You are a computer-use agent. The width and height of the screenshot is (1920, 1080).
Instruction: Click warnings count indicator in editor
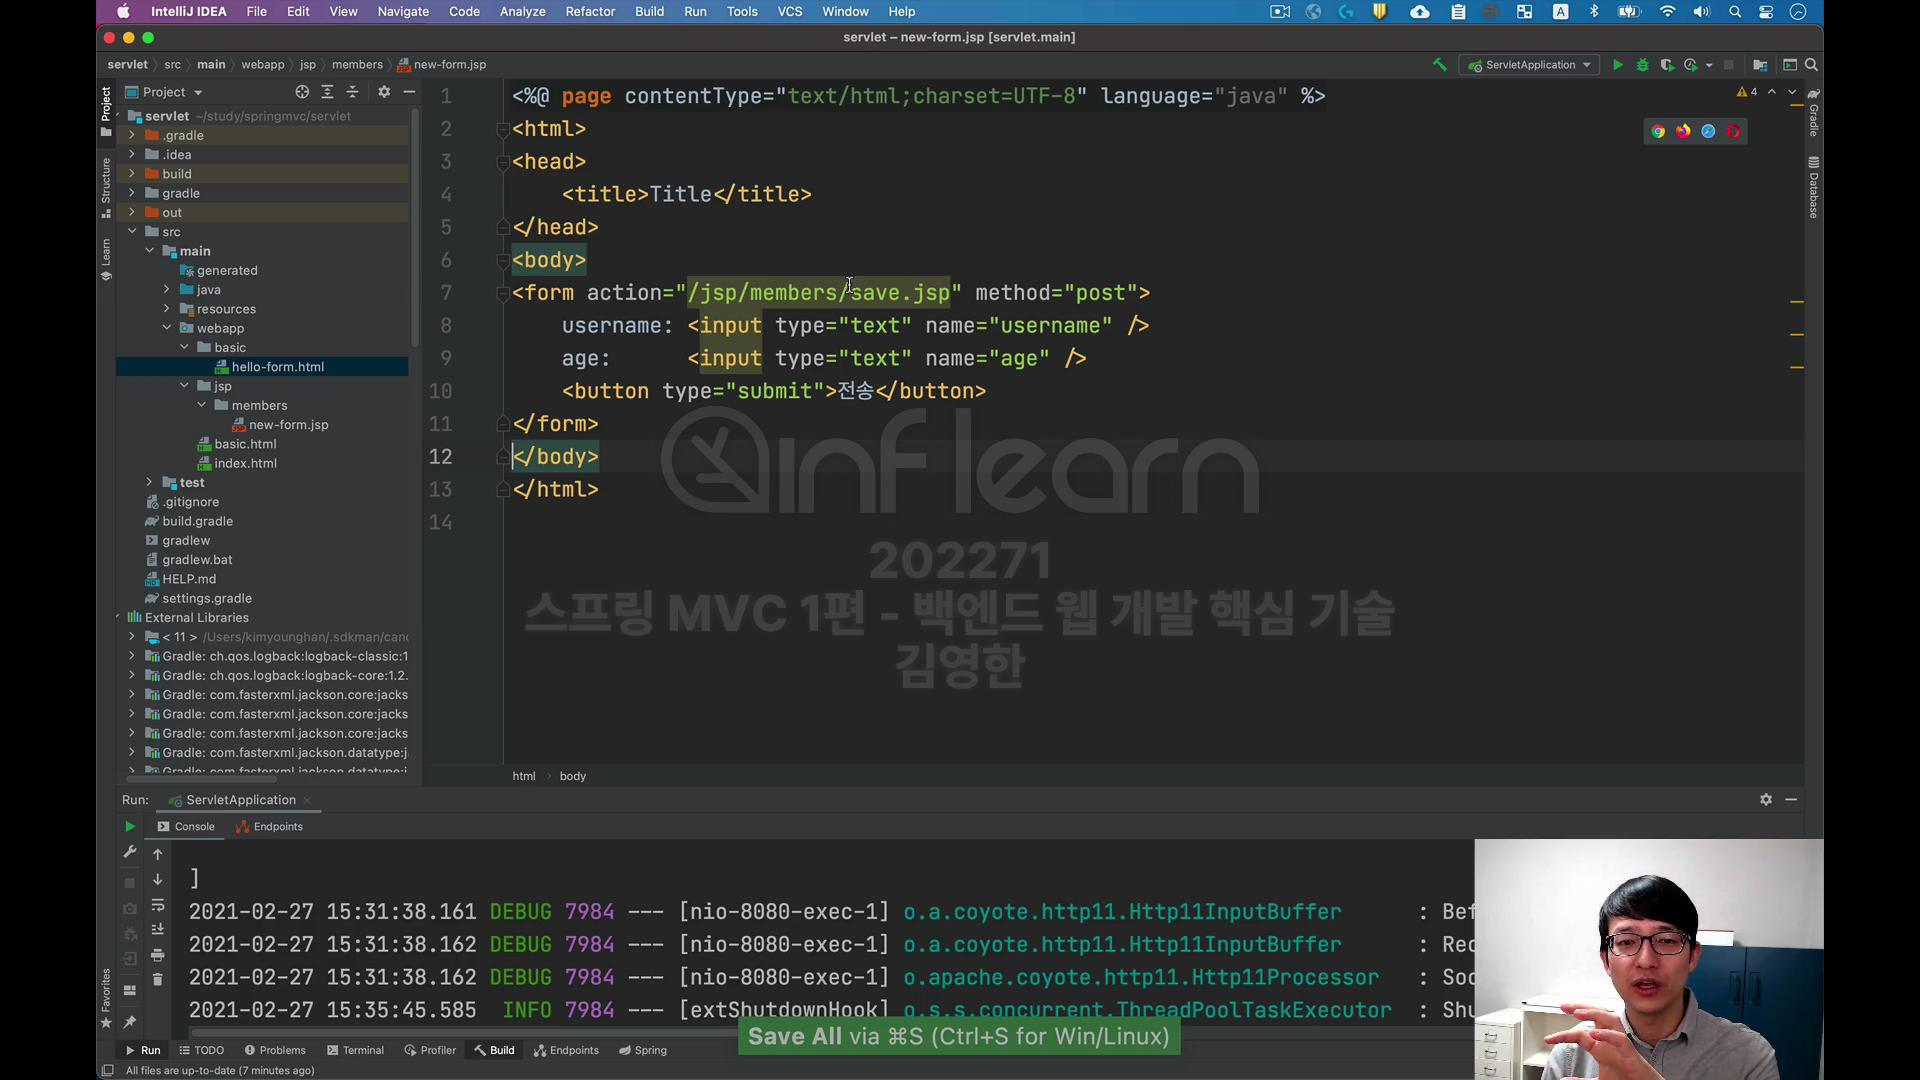[x=1747, y=92]
